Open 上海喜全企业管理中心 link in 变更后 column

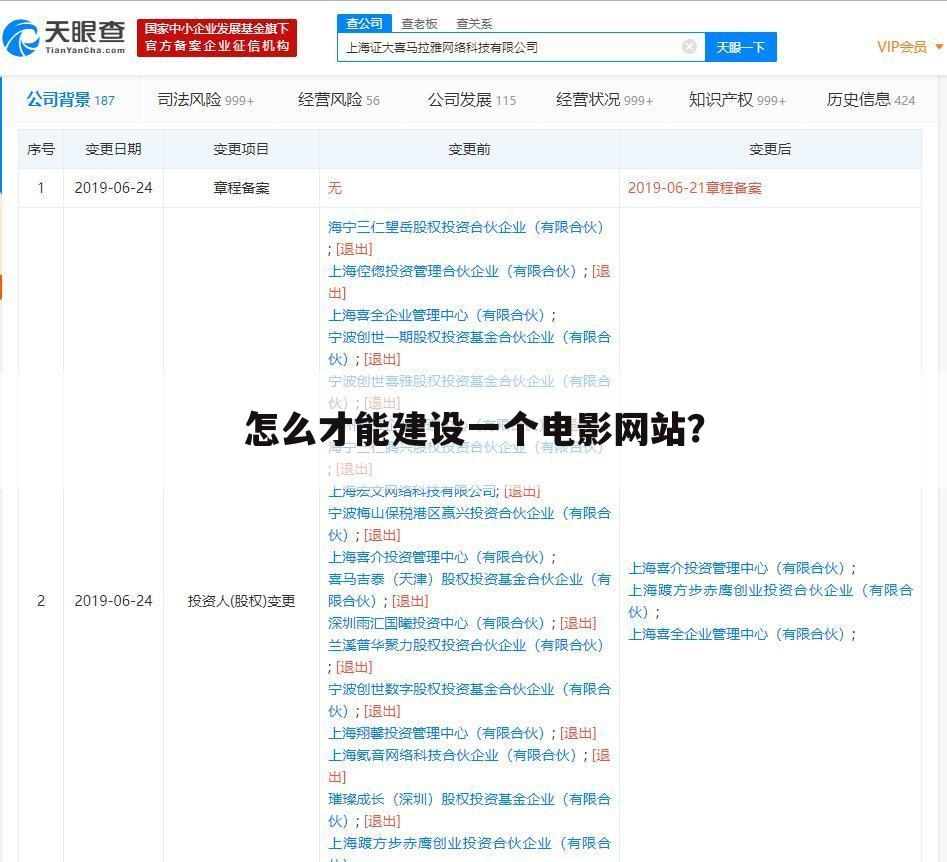736,634
